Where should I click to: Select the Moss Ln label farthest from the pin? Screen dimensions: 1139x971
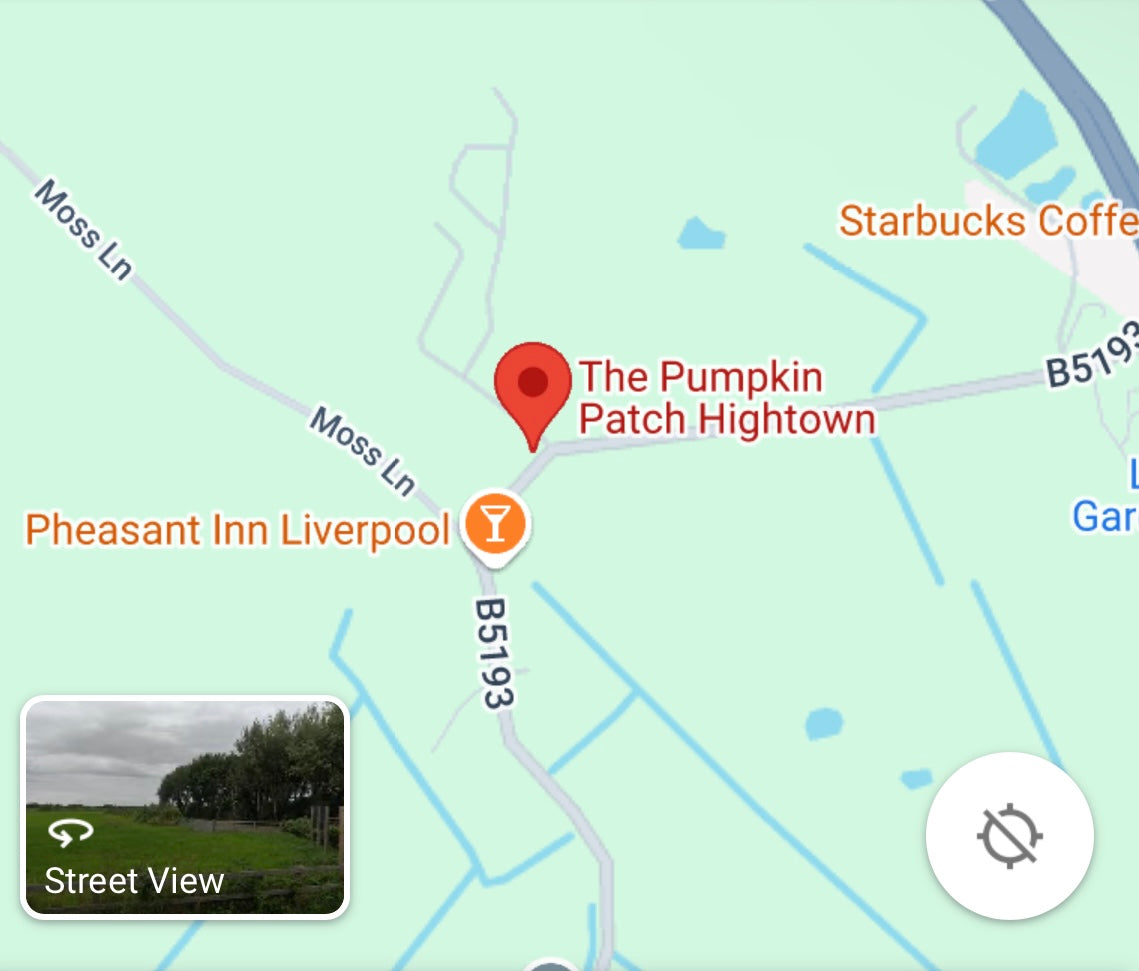84,229
